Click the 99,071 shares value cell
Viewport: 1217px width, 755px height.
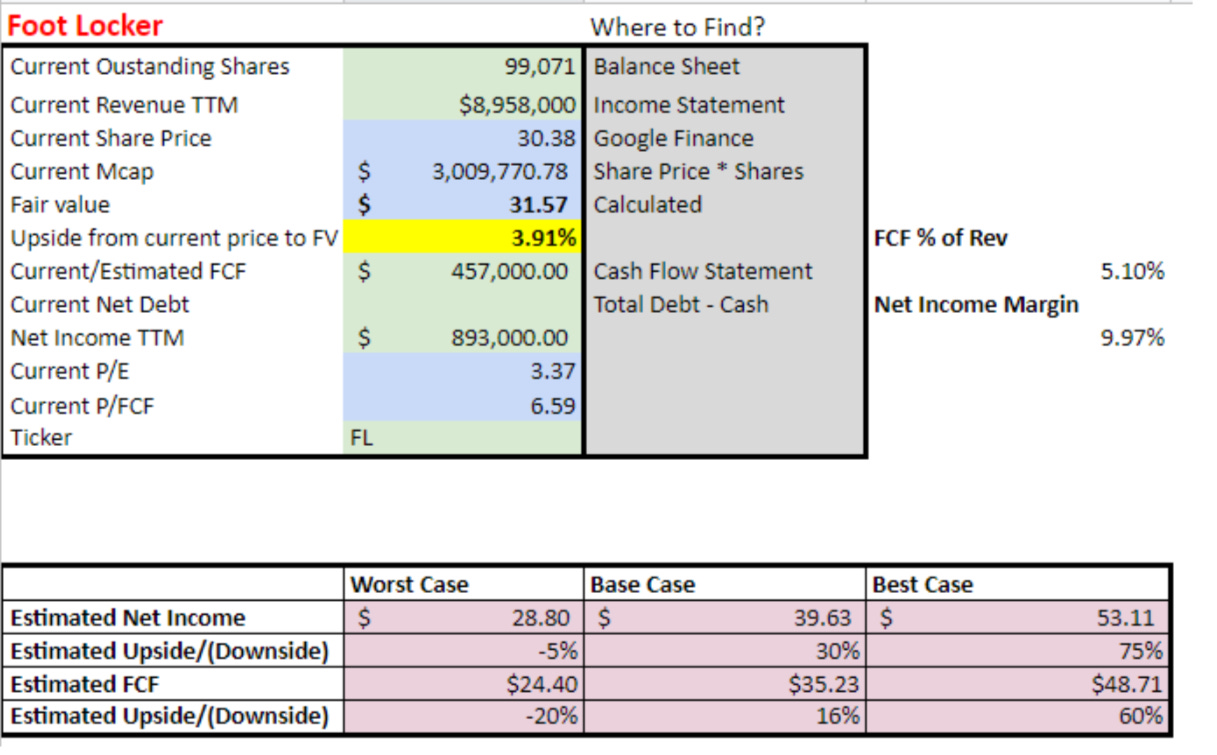pos(462,67)
